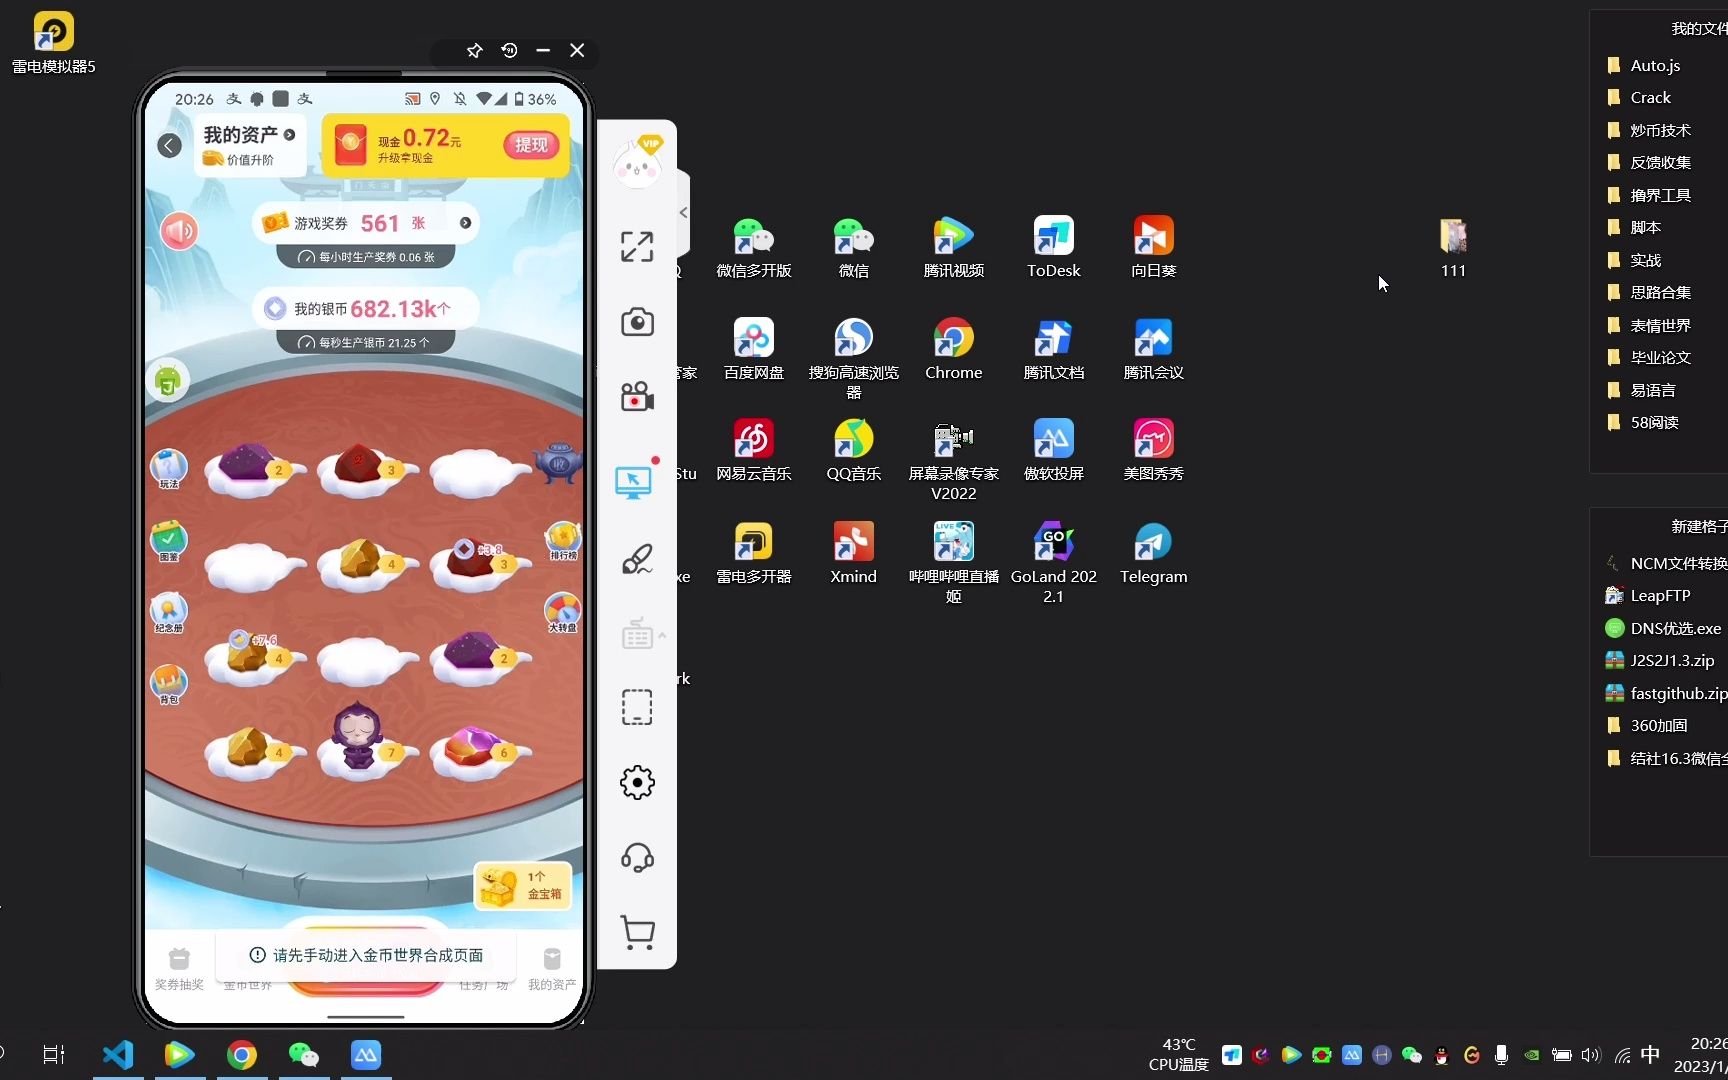Open the Auto.js folder in list
Image resolution: width=1728 pixels, height=1080 pixels.
(1644, 65)
